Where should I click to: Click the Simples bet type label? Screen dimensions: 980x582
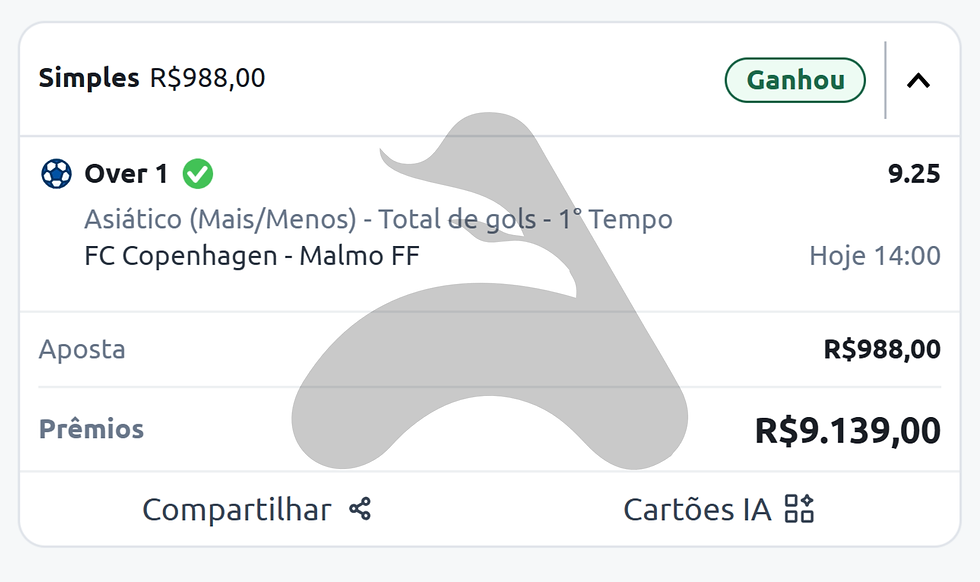[x=89, y=78]
